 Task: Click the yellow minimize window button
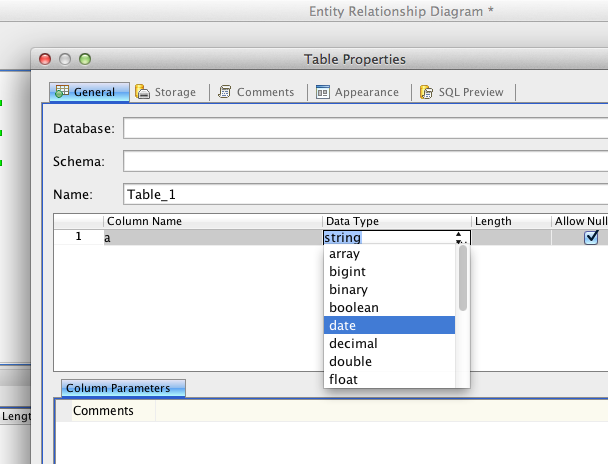click(x=65, y=59)
